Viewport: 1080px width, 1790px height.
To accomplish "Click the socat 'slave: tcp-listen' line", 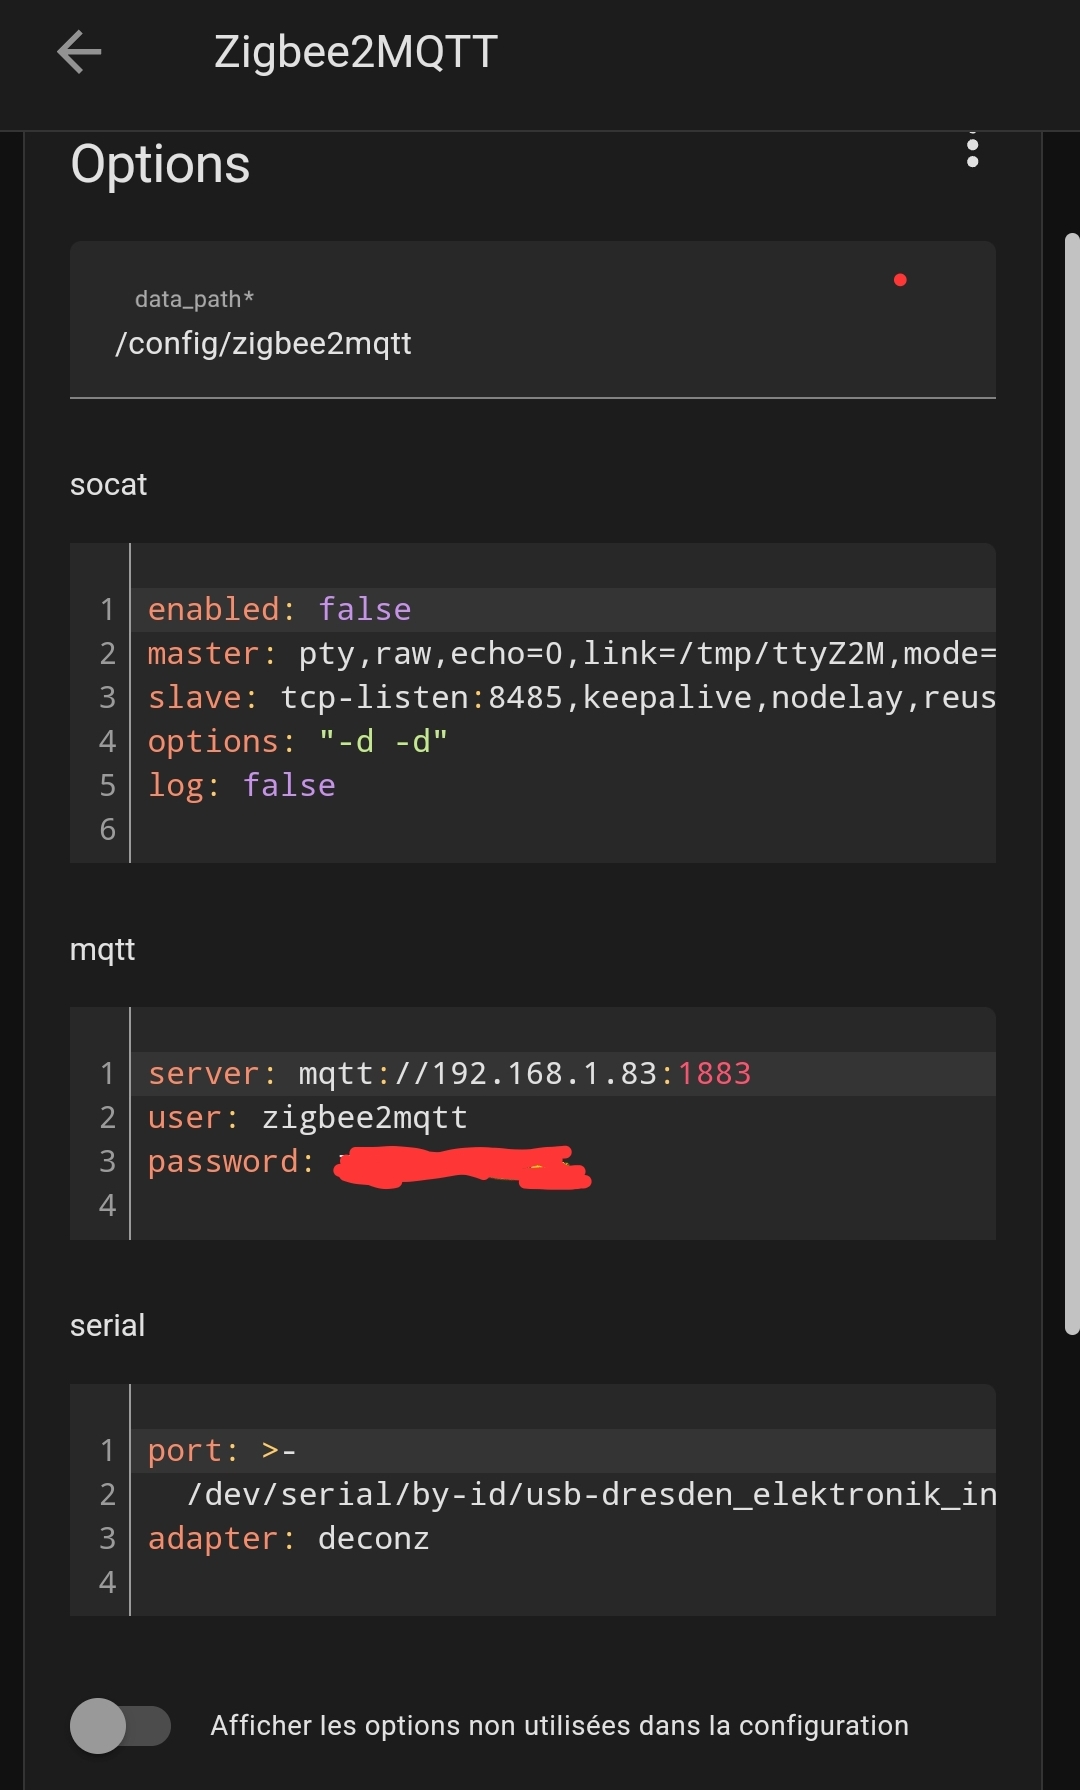I will (564, 697).
